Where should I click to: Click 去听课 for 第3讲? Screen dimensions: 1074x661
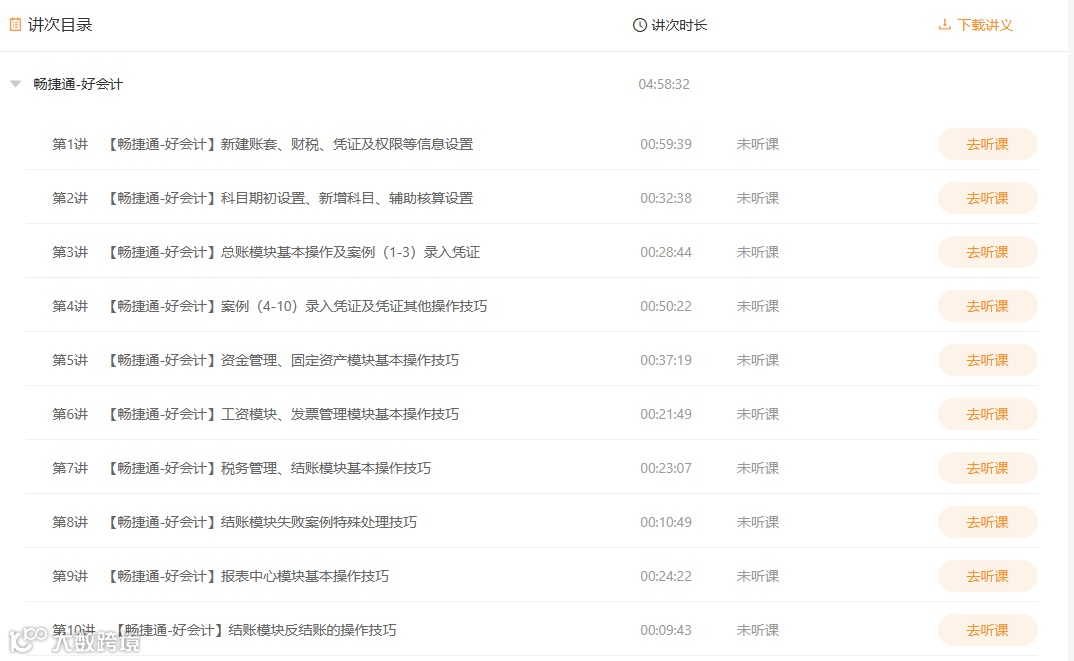pos(988,252)
